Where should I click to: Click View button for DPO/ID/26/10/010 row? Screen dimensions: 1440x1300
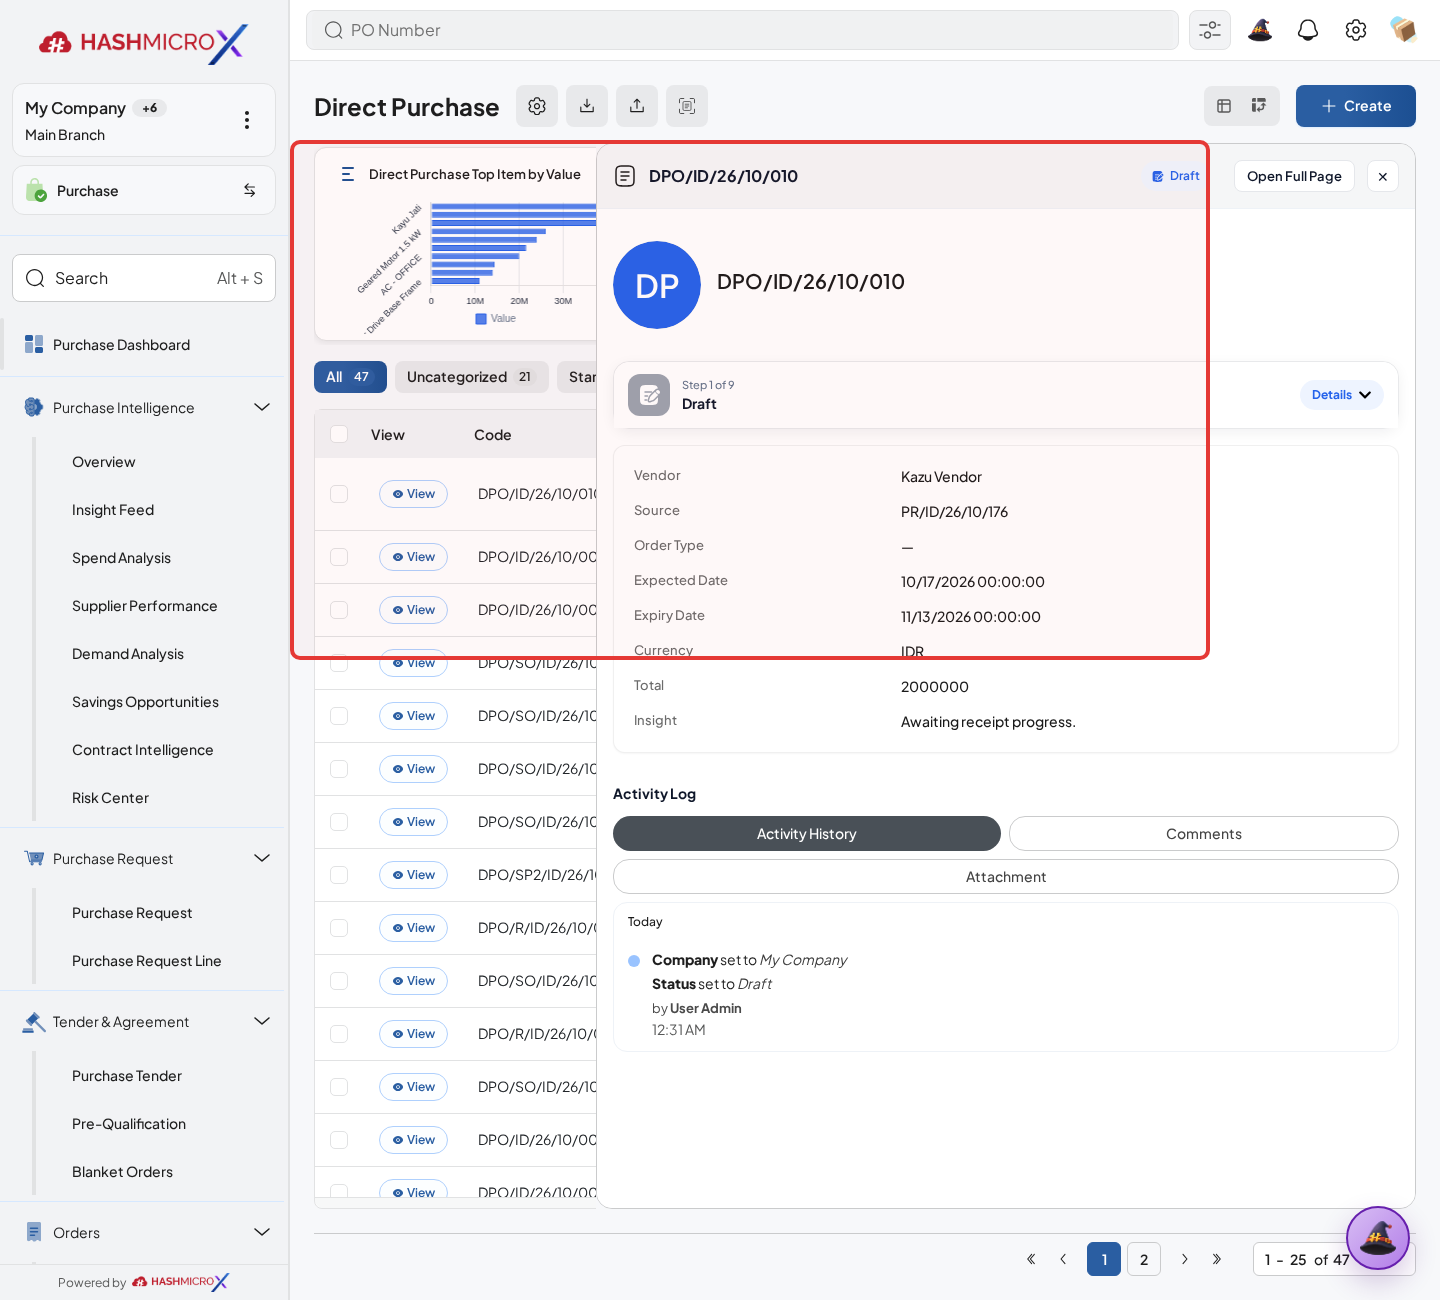[413, 494]
